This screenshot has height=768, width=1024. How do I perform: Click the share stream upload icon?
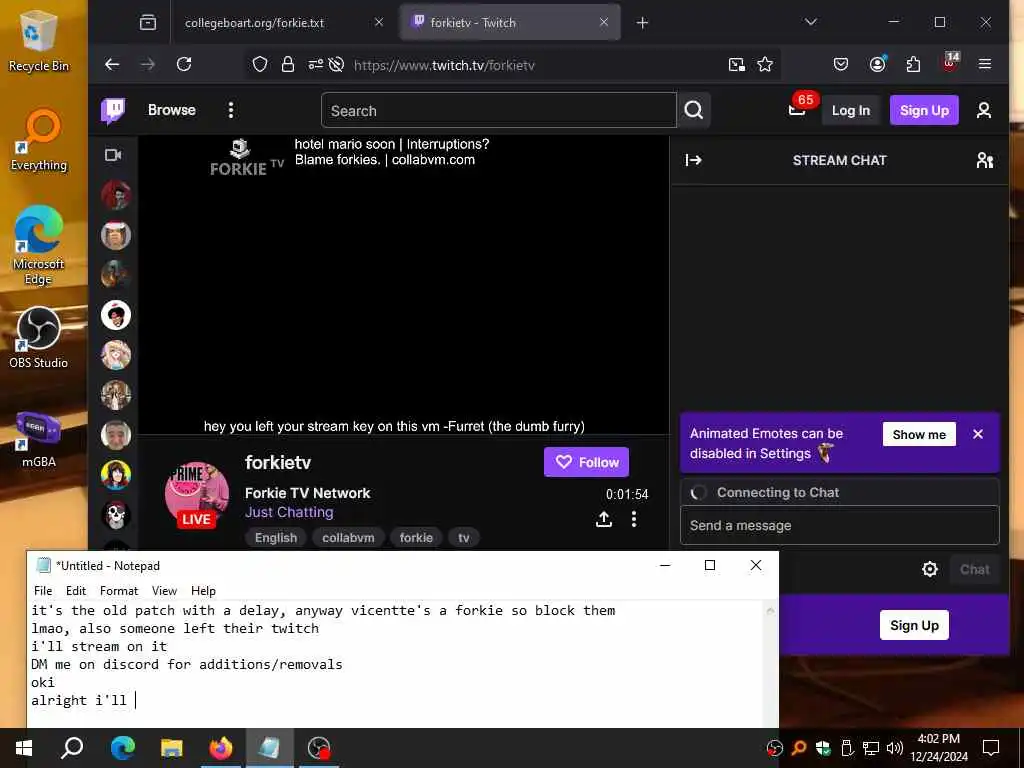click(x=604, y=519)
